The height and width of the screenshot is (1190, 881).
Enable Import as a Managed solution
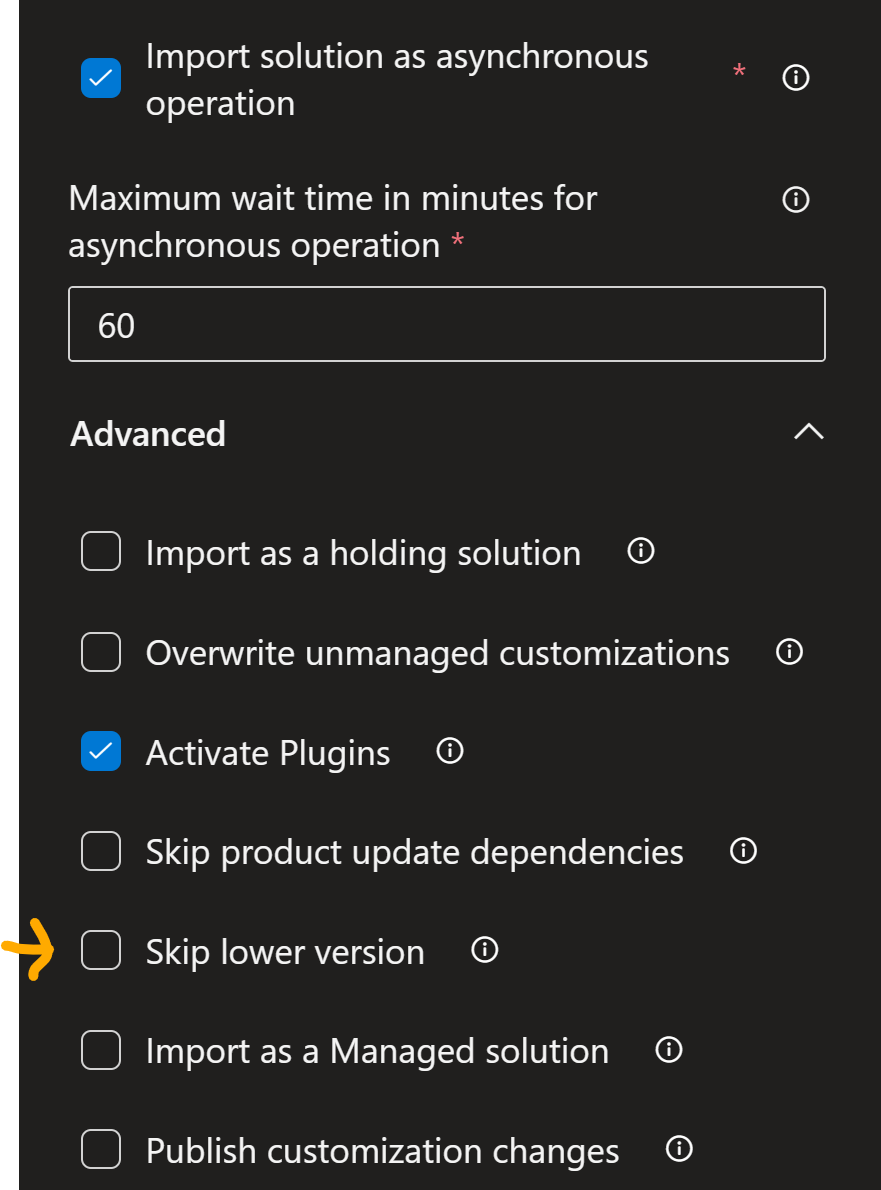point(100,1050)
